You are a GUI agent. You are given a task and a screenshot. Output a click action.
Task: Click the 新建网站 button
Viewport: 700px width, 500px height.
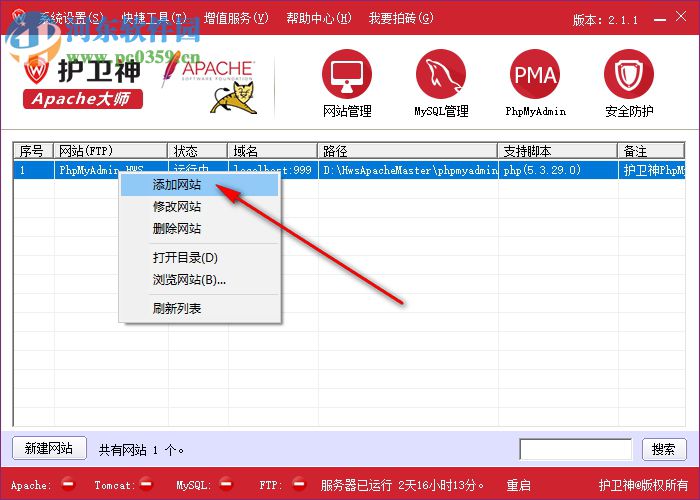[x=49, y=448]
